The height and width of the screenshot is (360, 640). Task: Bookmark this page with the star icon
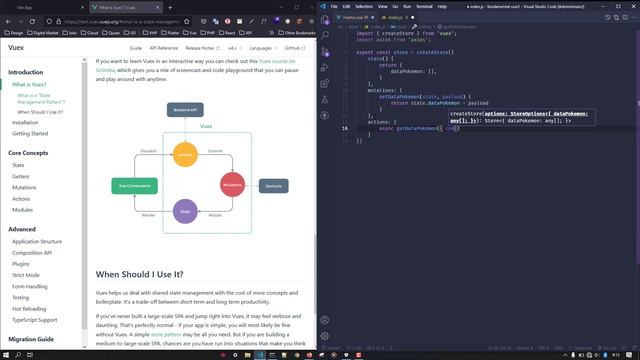click(x=187, y=21)
